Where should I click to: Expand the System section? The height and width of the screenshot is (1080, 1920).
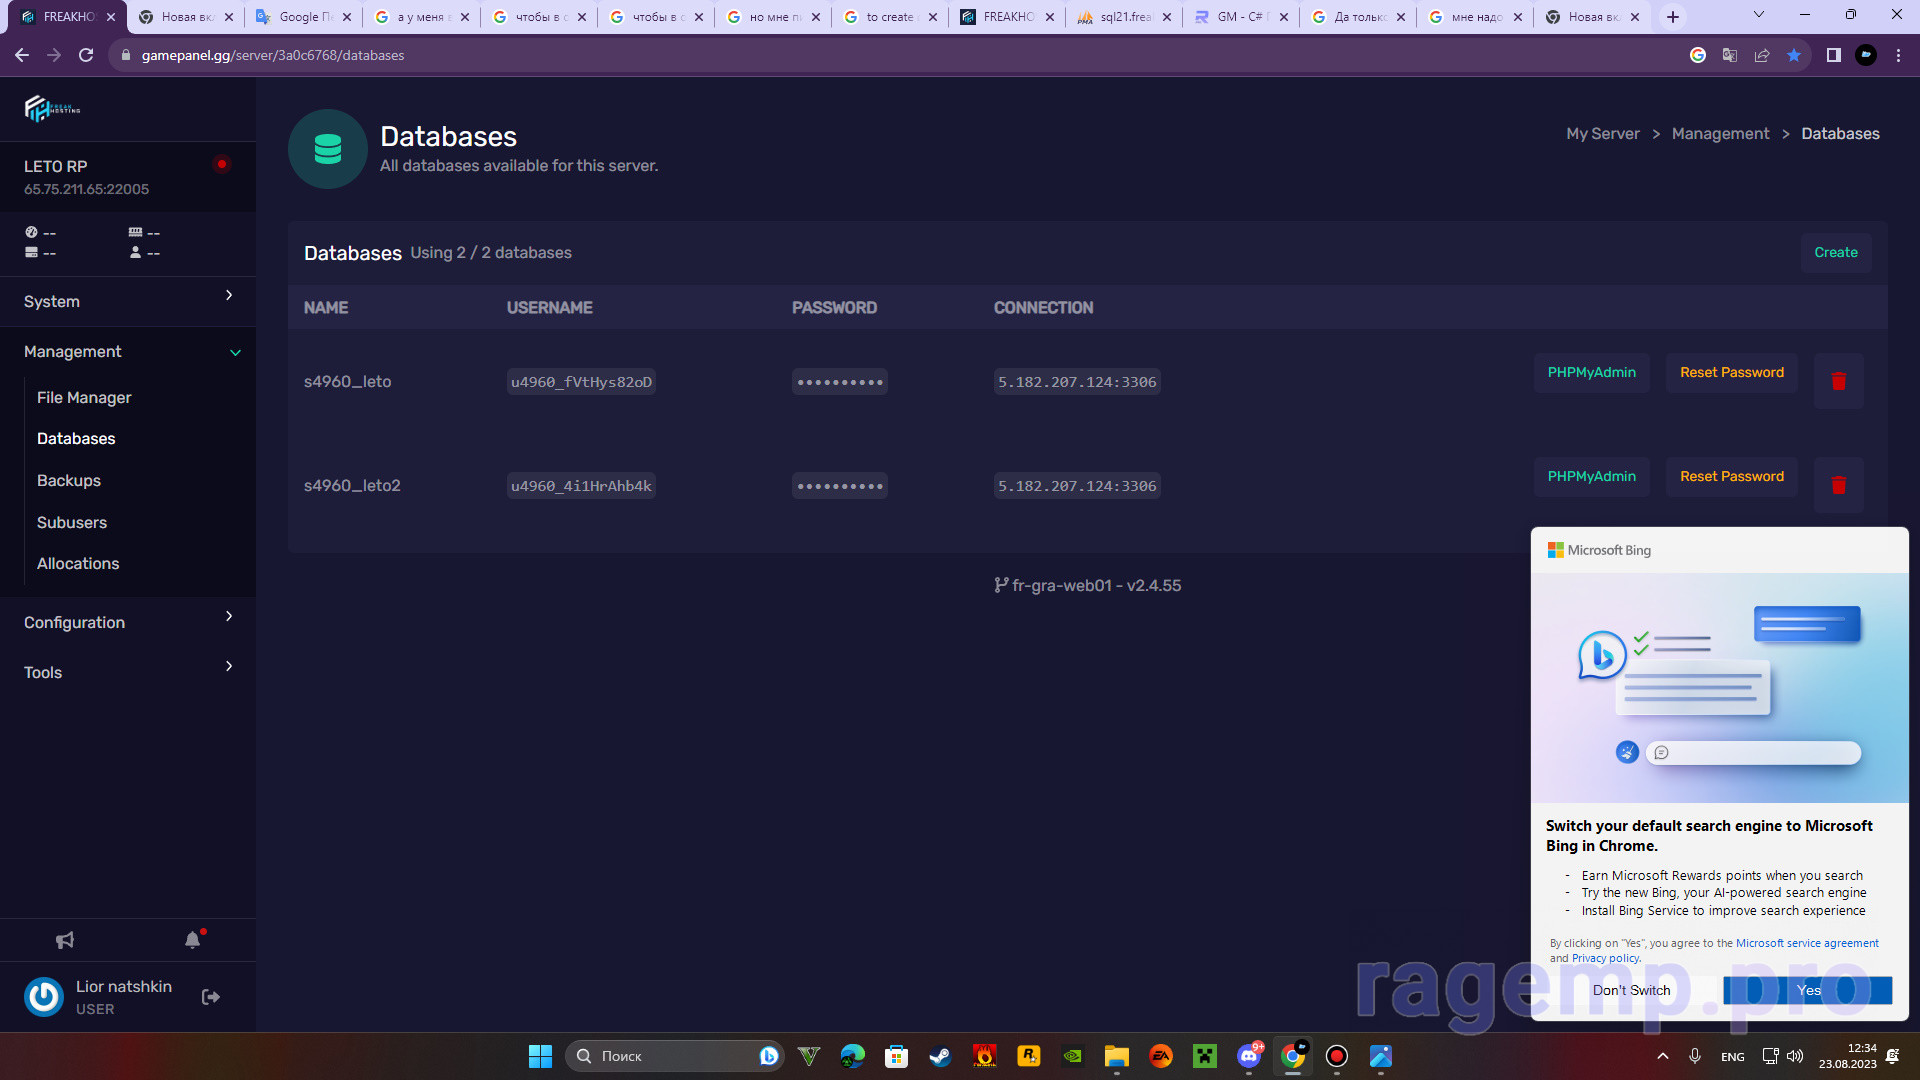128,301
